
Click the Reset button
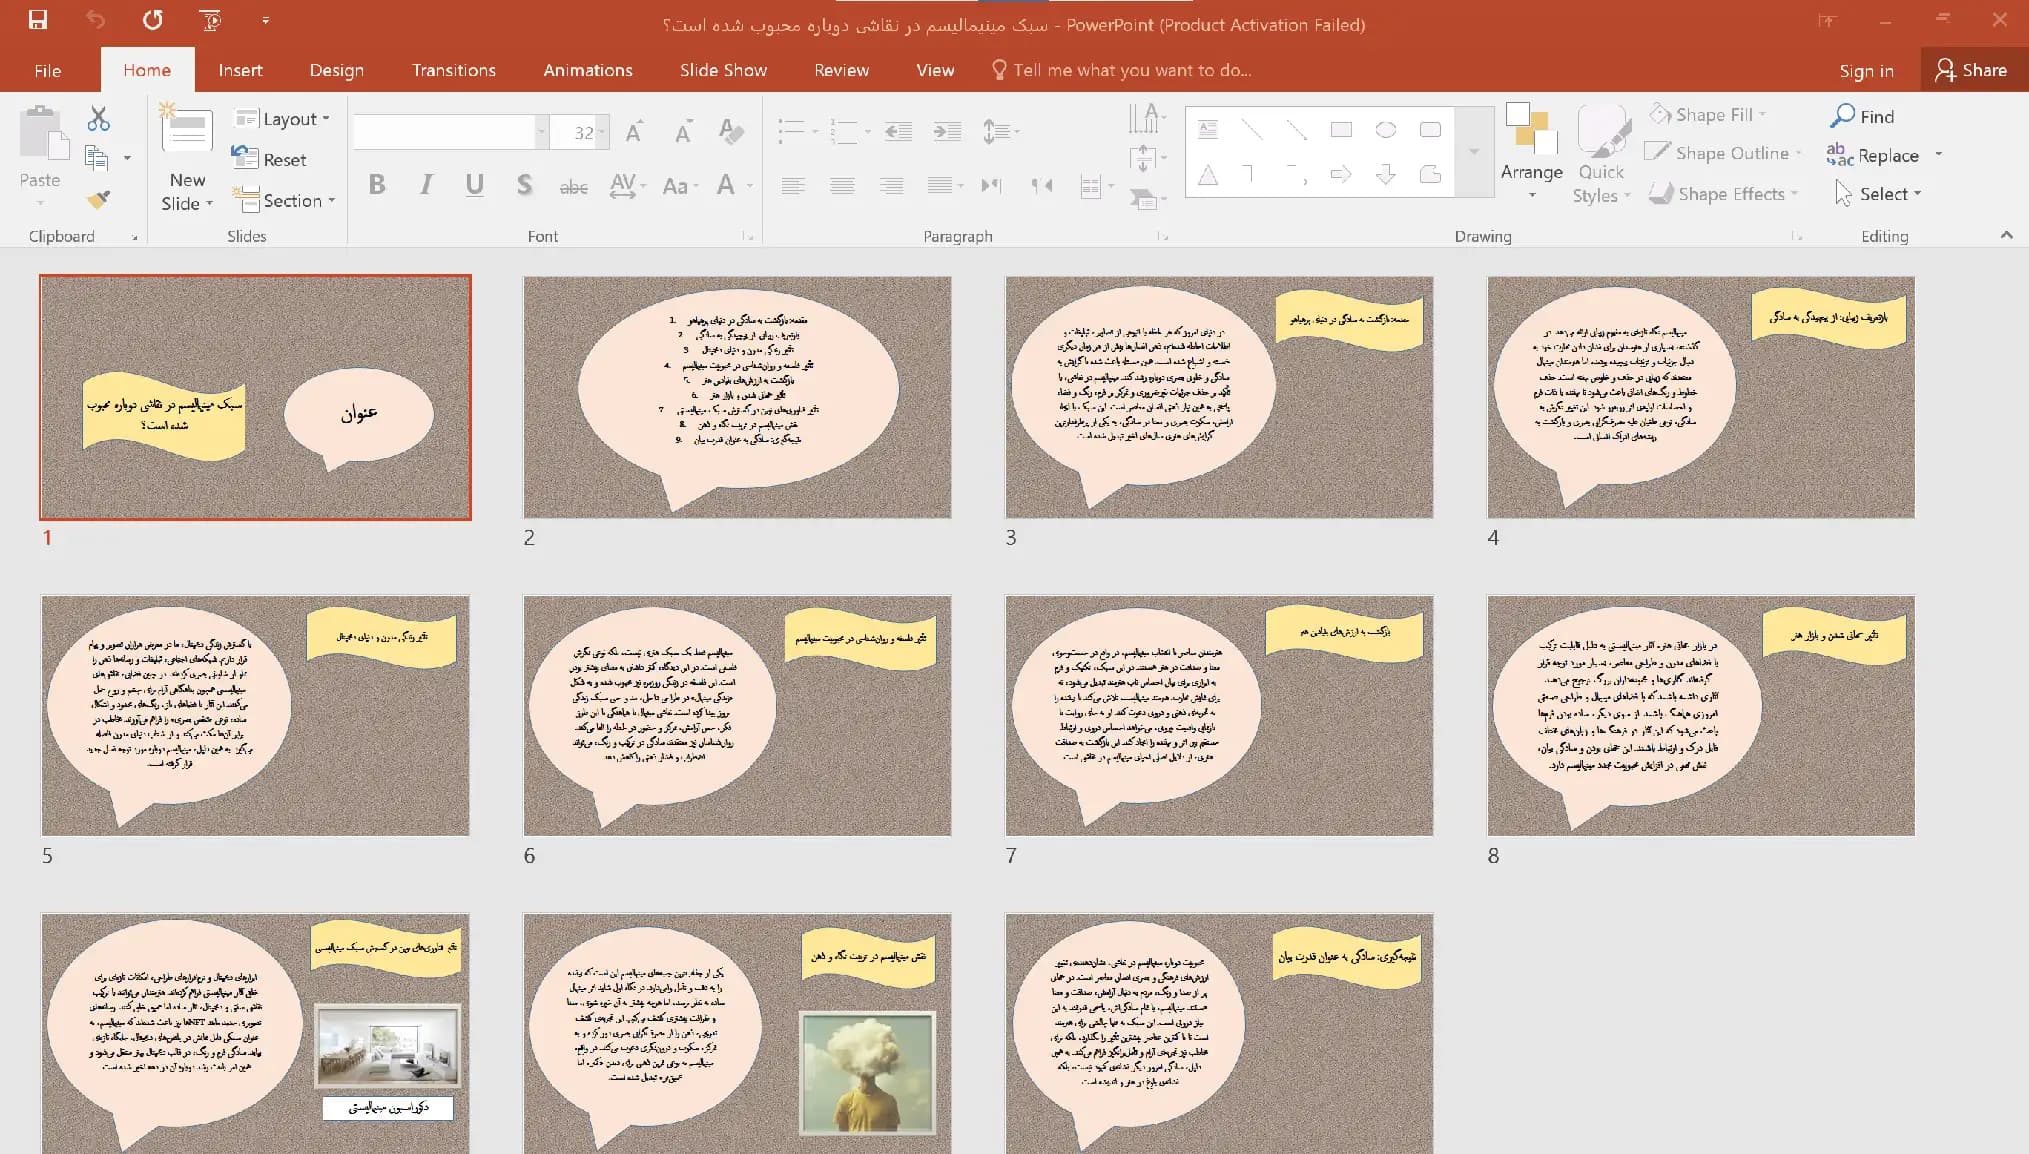click(270, 160)
